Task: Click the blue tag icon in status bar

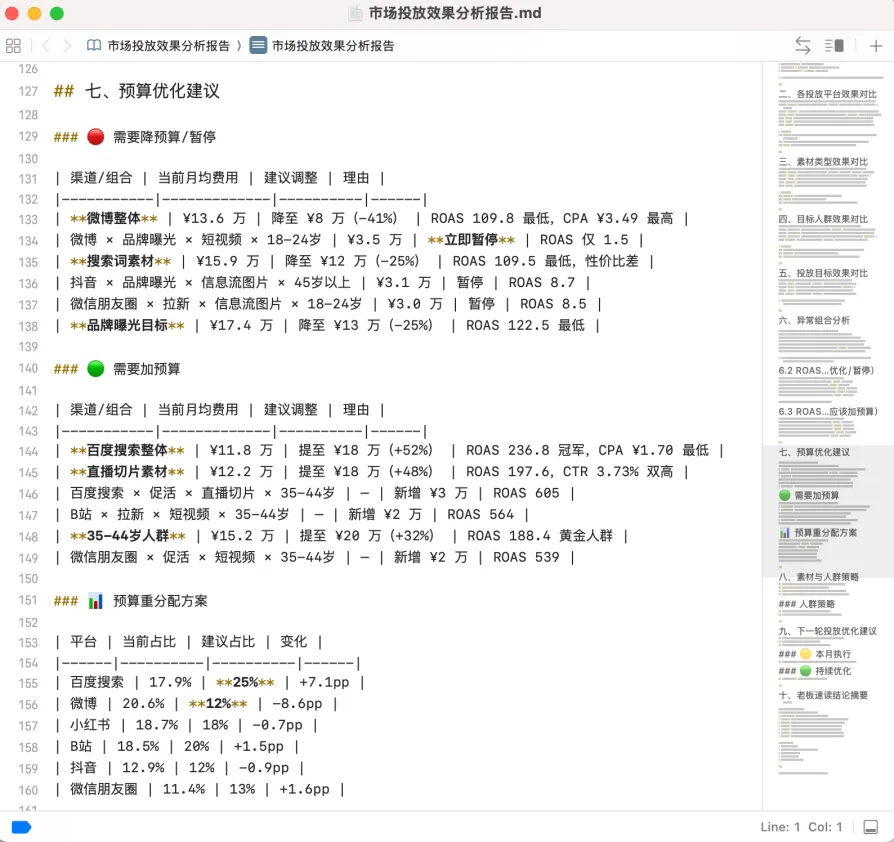Action: coord(22,827)
